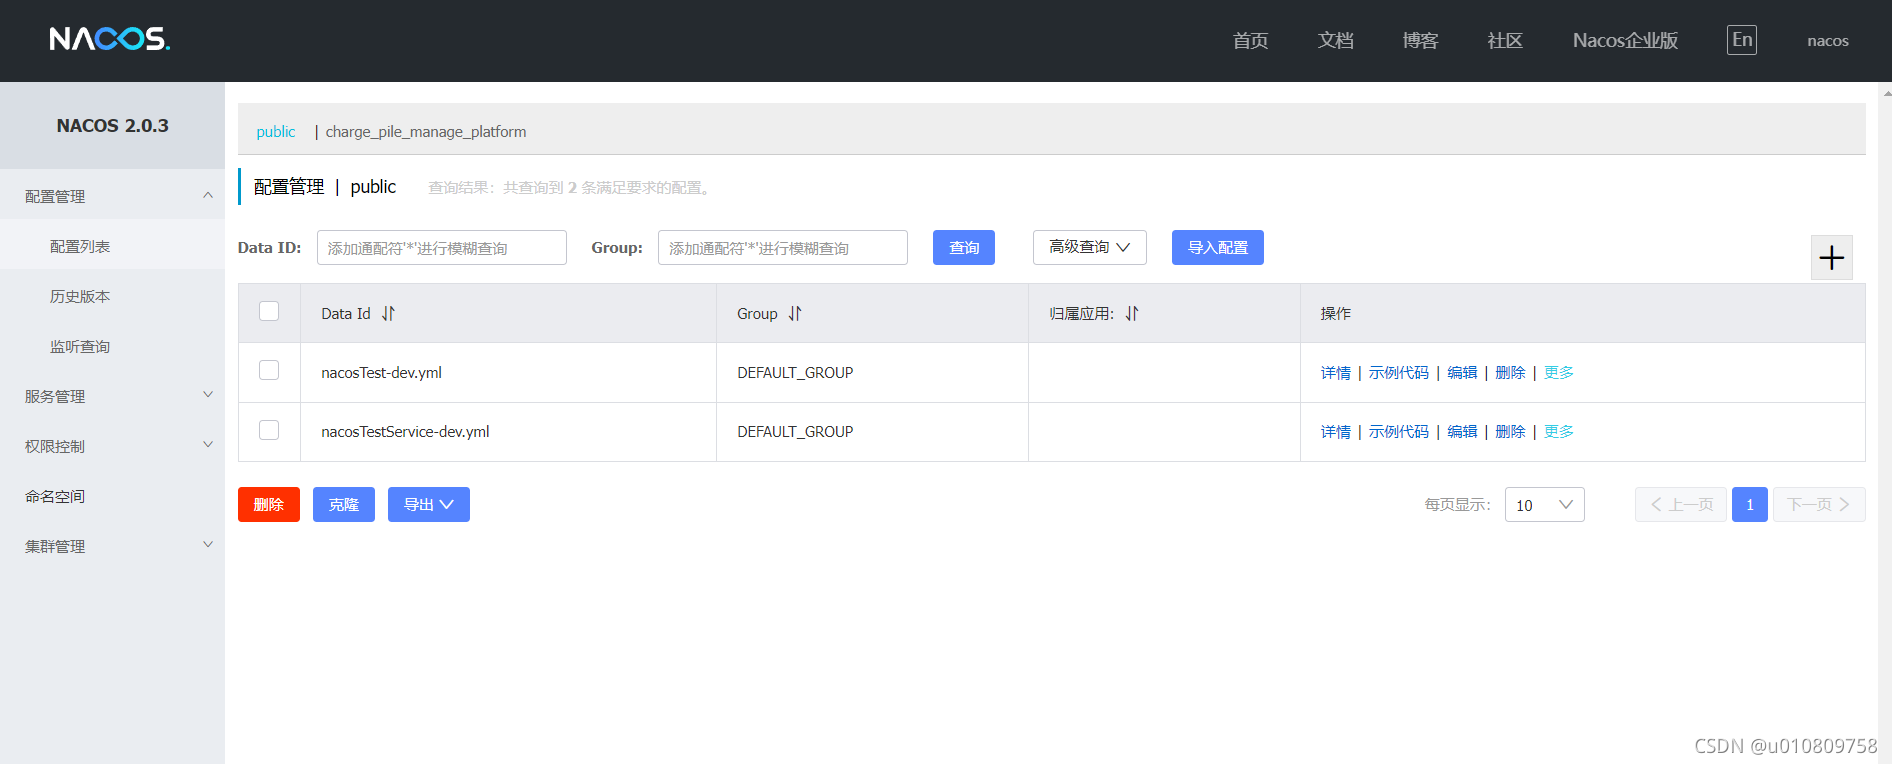
Task: Open 社区 in top navigation
Action: 1505,40
